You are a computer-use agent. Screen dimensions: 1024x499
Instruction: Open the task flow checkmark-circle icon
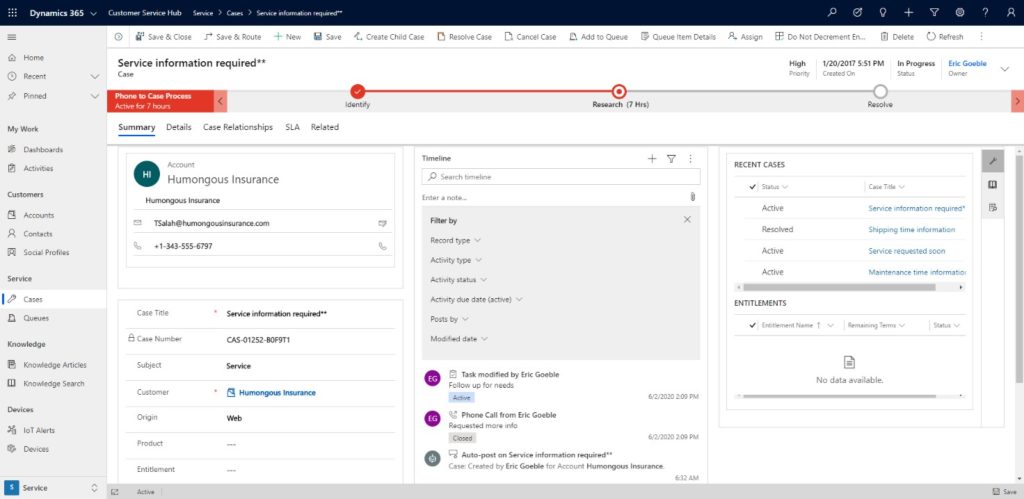(x=857, y=12)
